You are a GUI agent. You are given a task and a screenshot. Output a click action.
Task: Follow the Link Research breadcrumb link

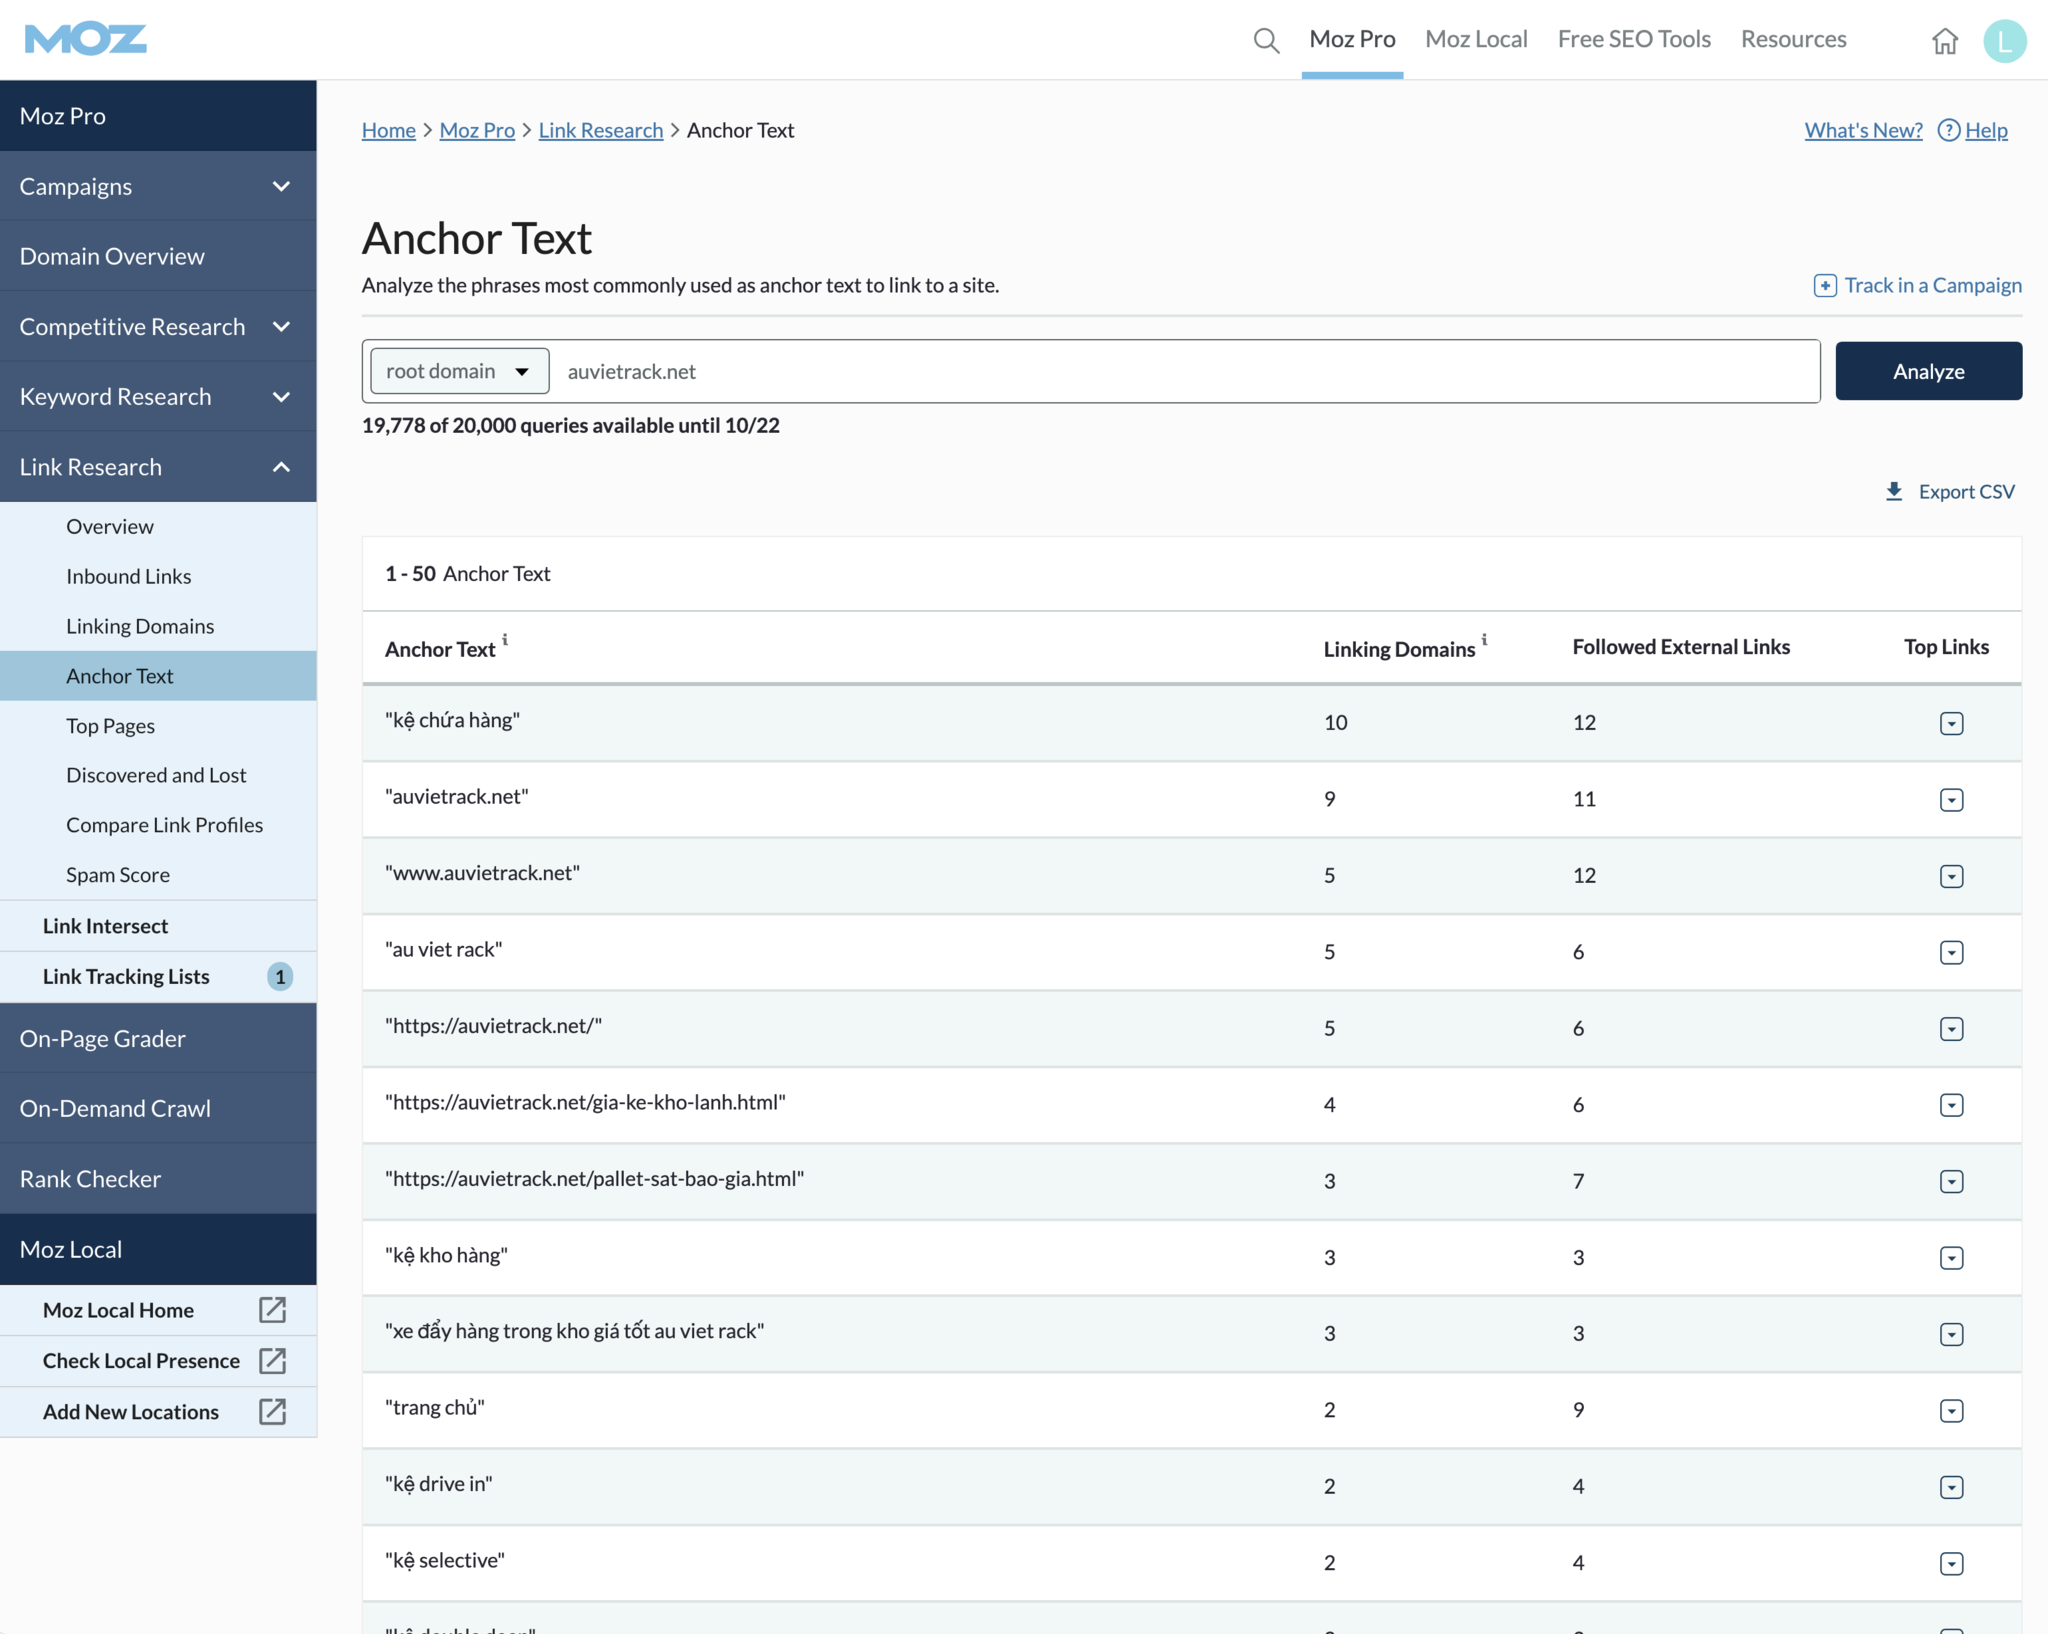[x=601, y=130]
